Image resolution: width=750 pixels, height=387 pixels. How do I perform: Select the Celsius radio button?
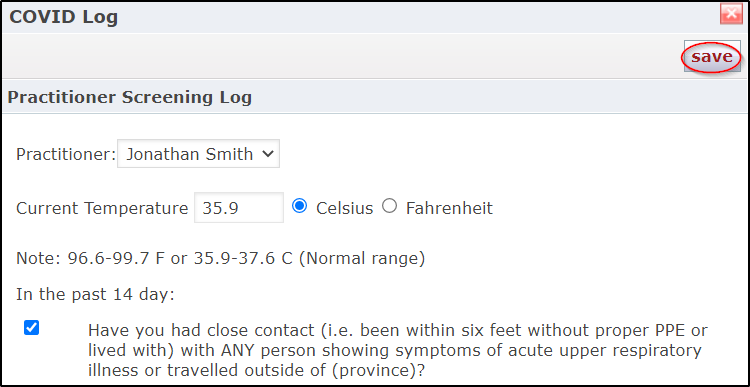click(299, 207)
